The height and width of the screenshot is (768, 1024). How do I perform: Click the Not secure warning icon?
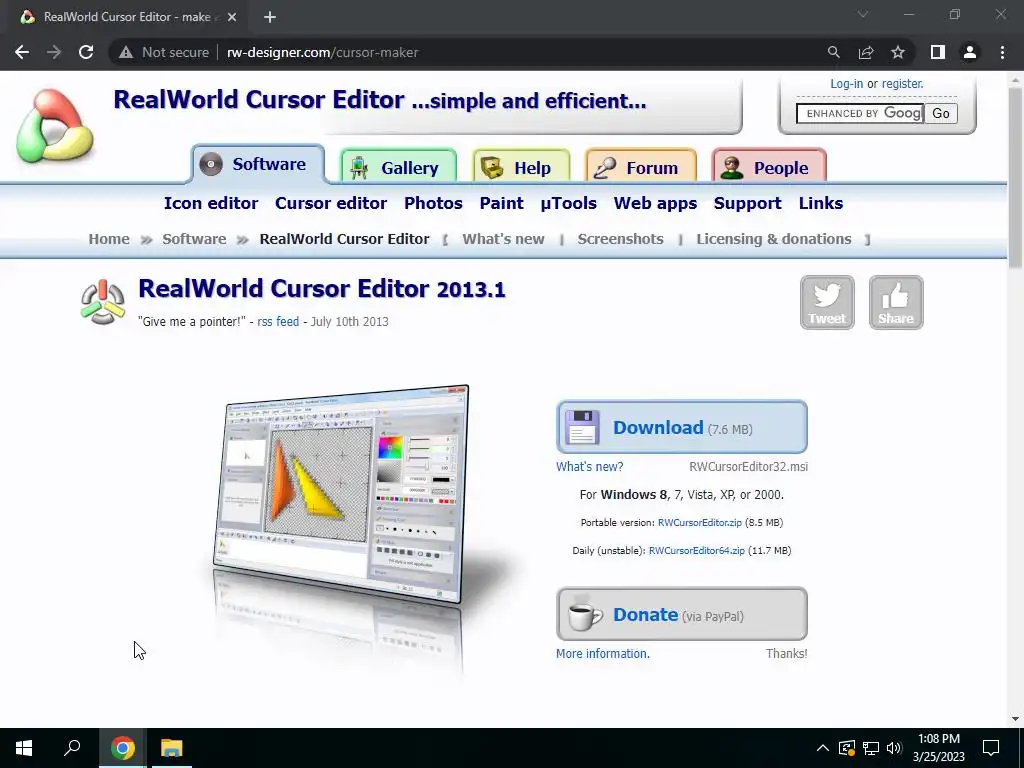(x=126, y=52)
